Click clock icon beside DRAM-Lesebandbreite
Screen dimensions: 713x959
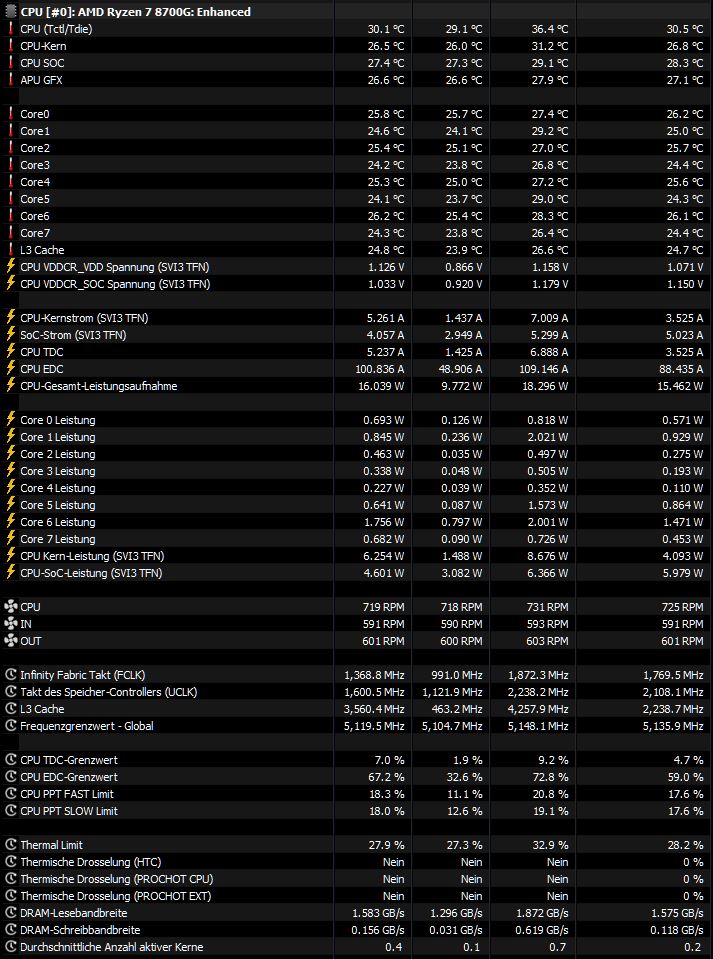click(x=10, y=913)
